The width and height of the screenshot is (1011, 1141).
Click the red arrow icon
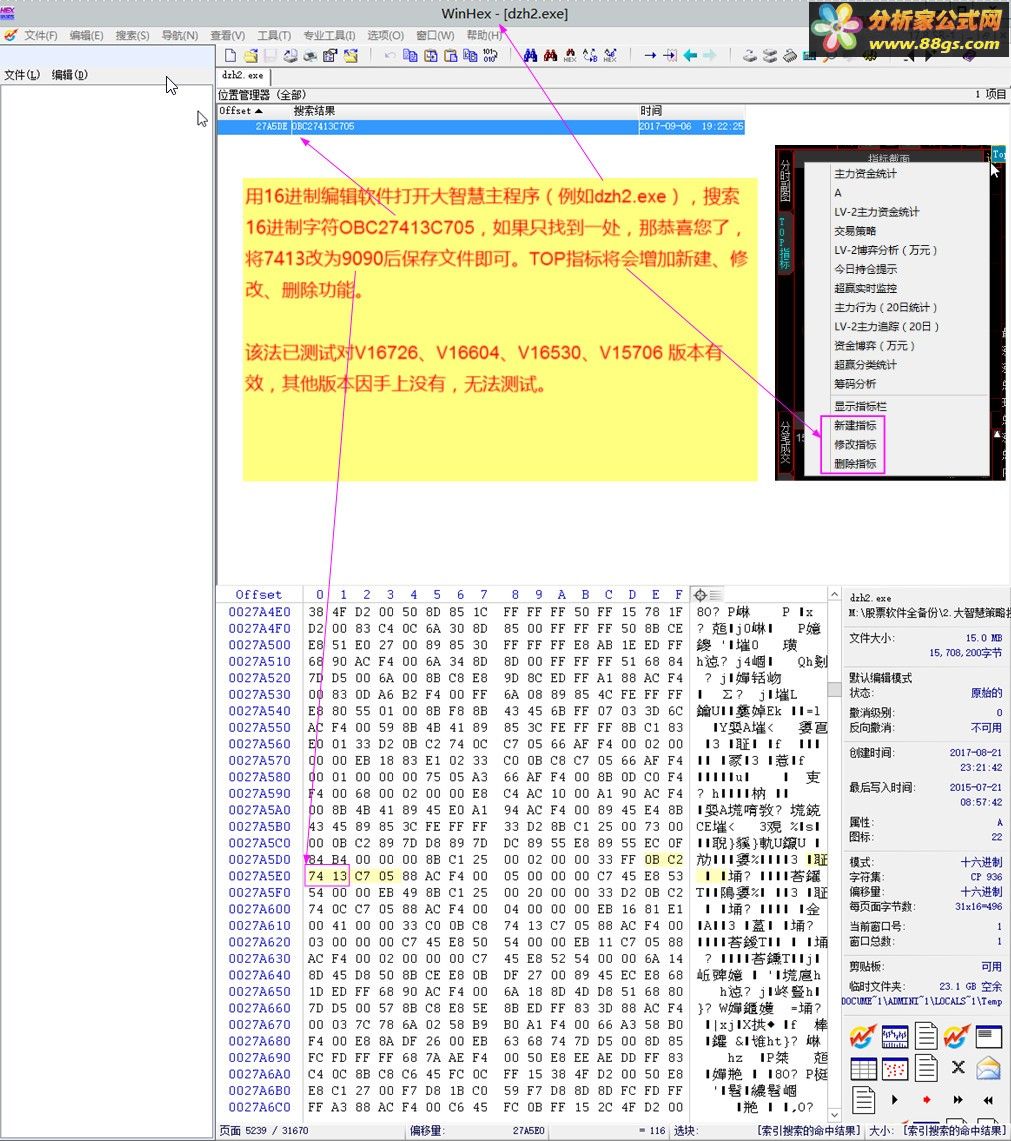coord(927,1100)
